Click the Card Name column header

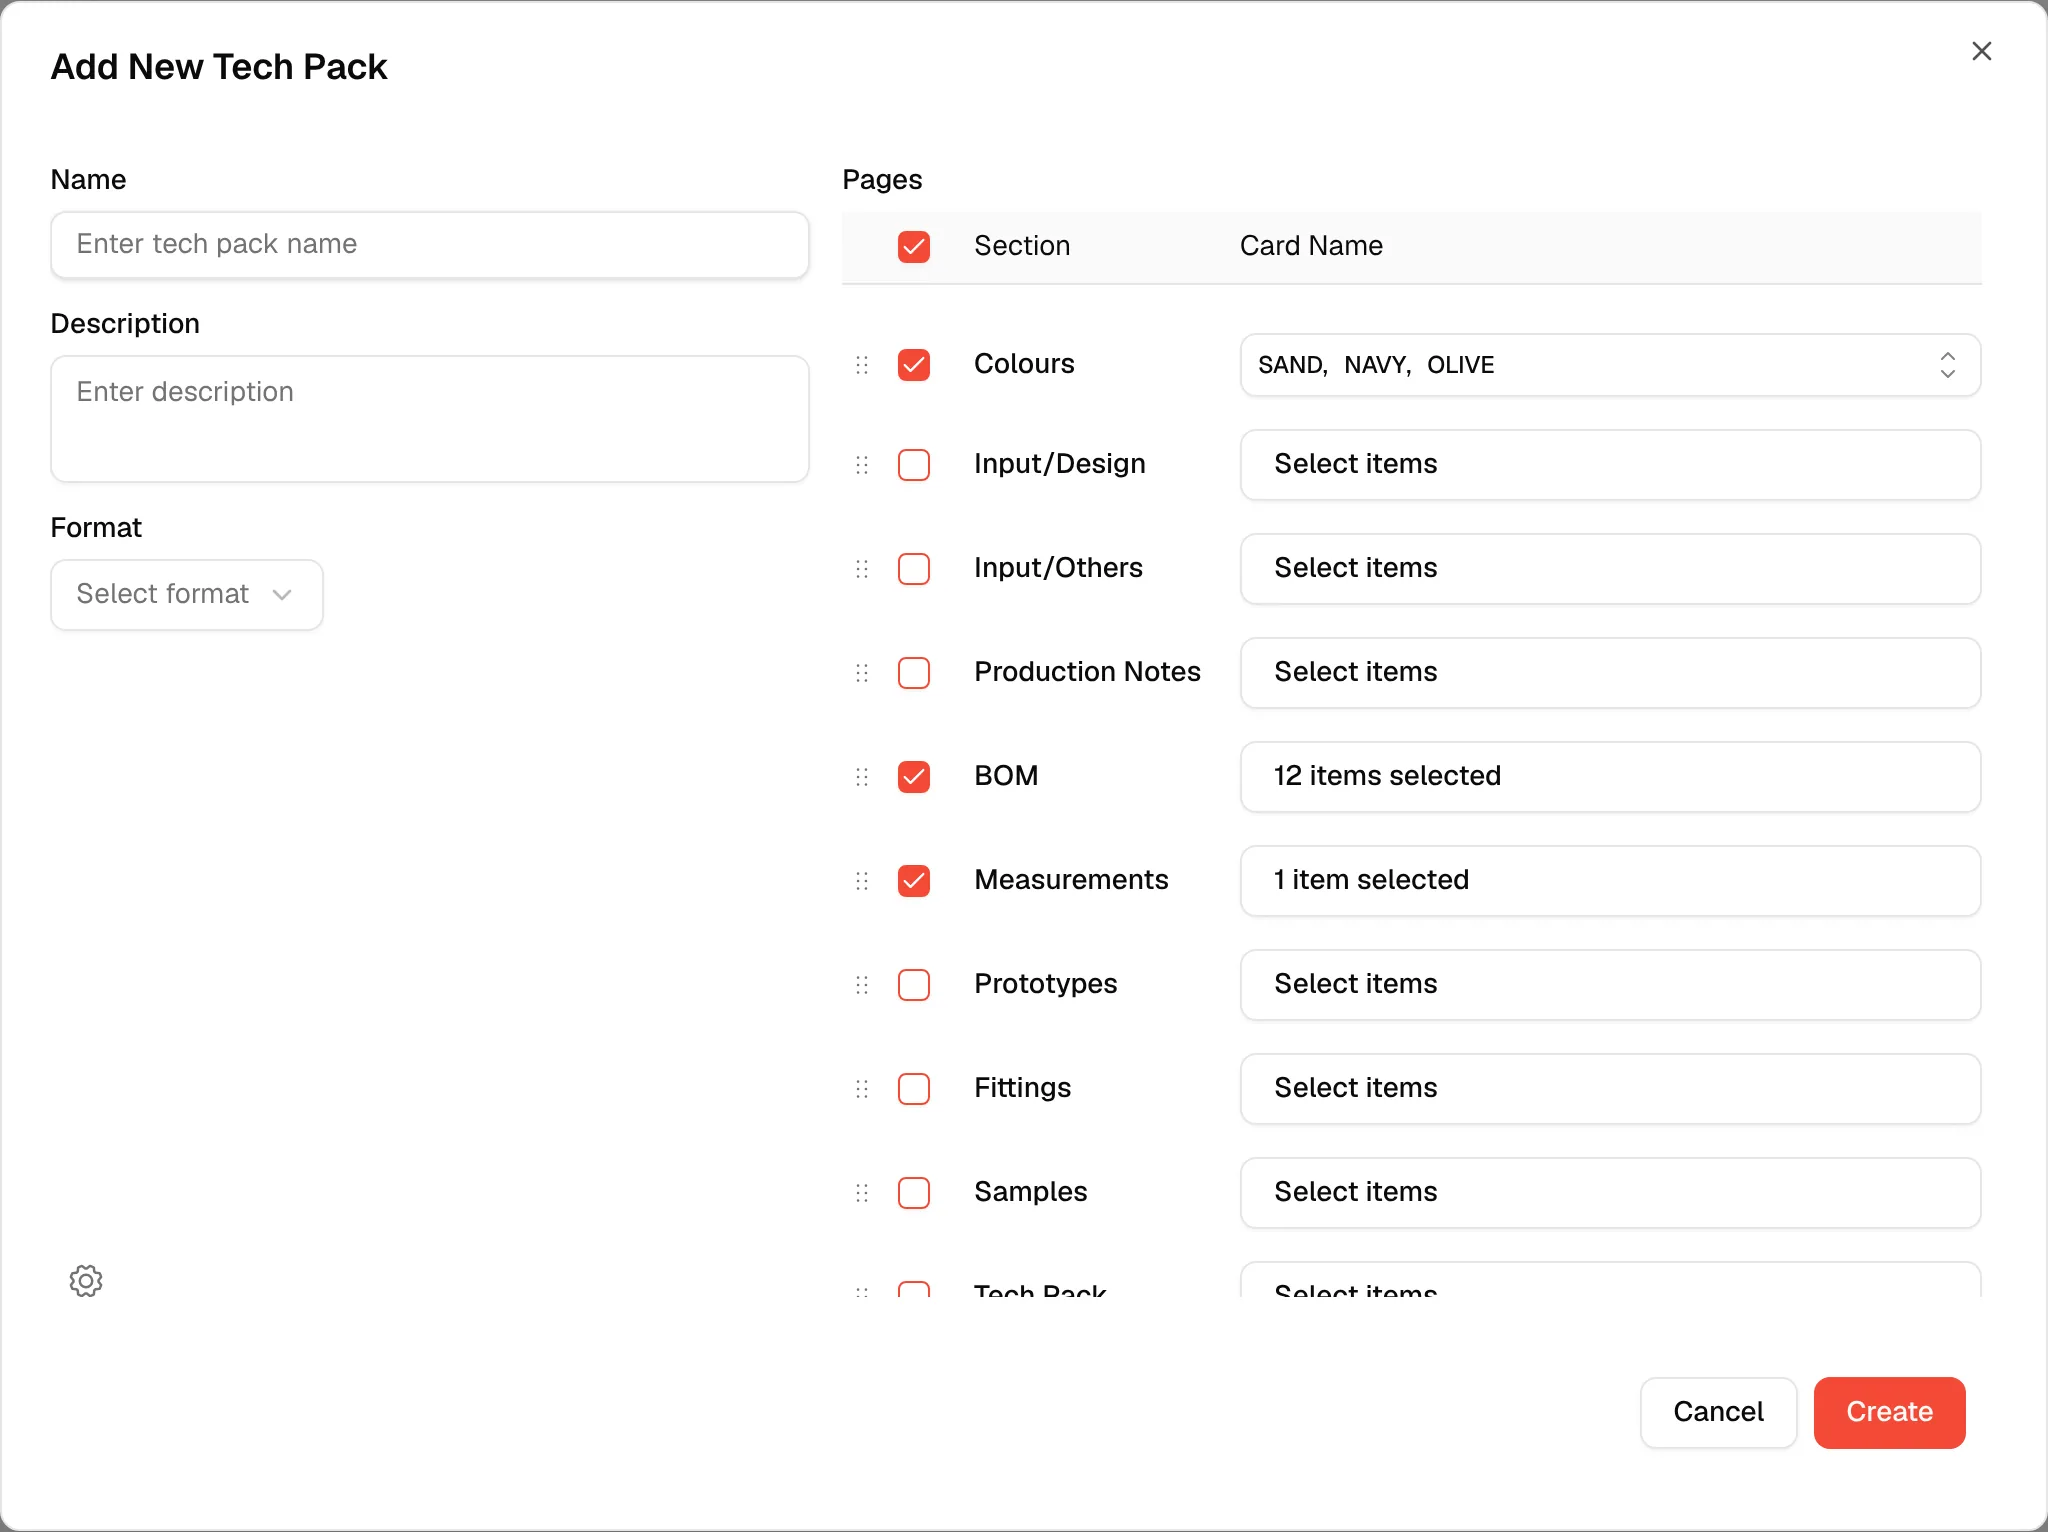click(1311, 246)
